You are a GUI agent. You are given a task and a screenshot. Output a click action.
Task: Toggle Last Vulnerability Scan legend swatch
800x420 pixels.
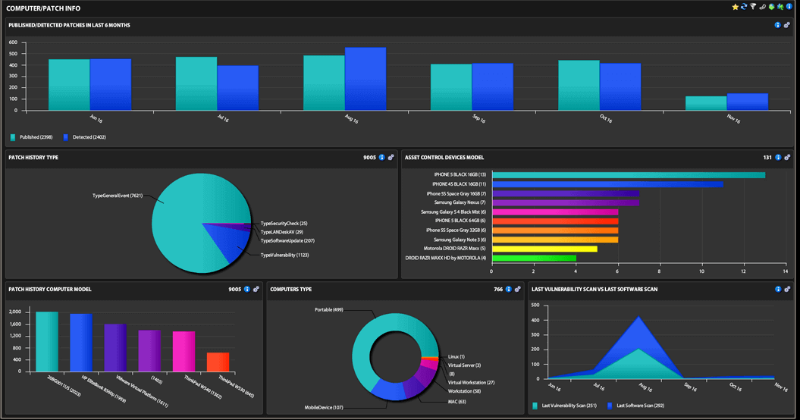click(x=535, y=406)
